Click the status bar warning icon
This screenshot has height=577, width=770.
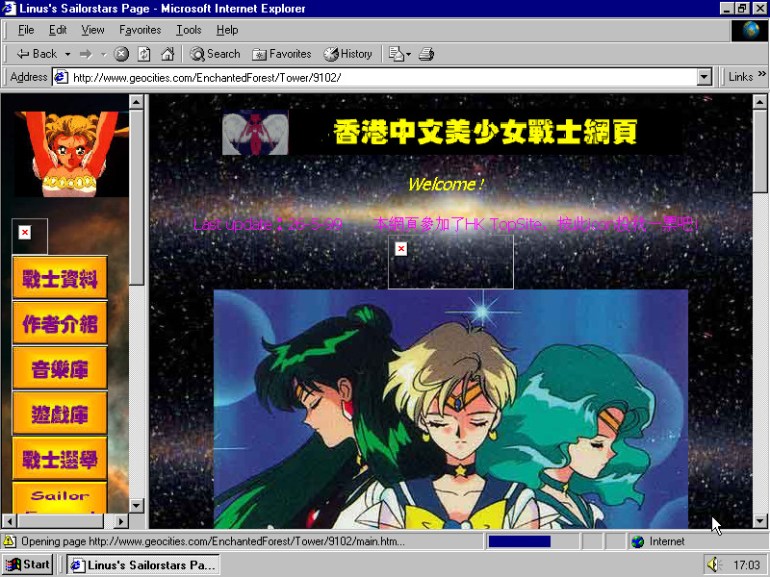click(9, 541)
